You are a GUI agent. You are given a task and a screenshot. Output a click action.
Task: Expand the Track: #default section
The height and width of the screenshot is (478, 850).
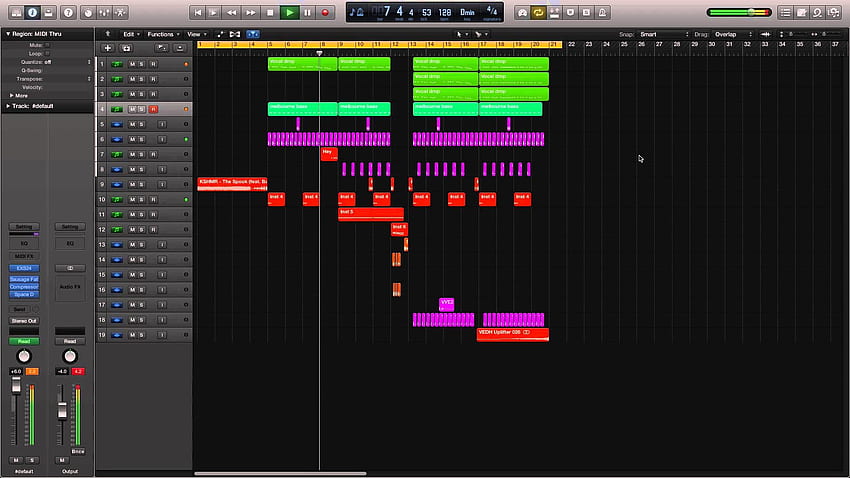(8, 106)
